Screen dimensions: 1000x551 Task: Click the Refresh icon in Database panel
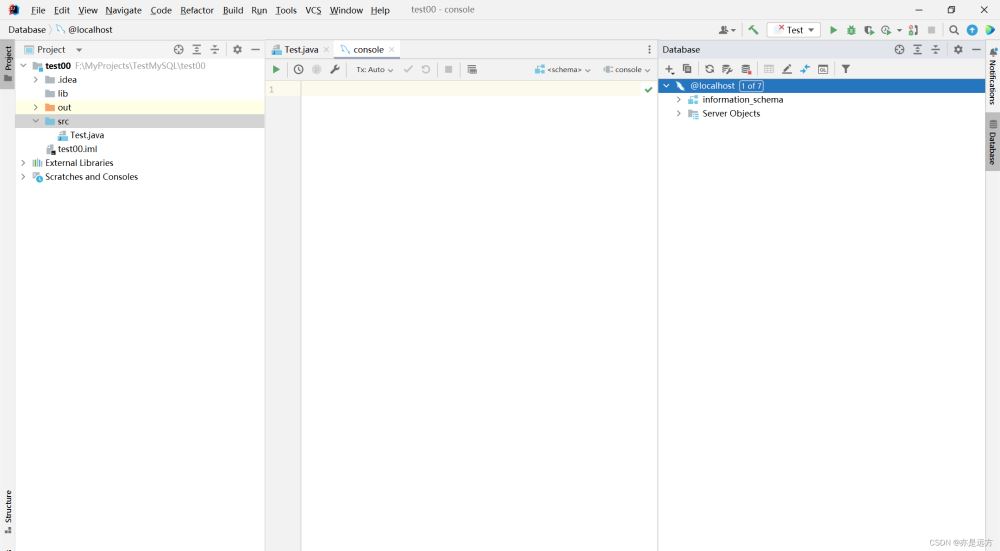(709, 69)
